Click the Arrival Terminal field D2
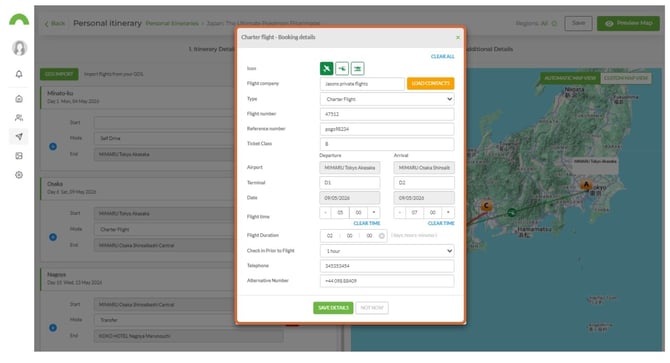670x363 pixels. point(424,183)
